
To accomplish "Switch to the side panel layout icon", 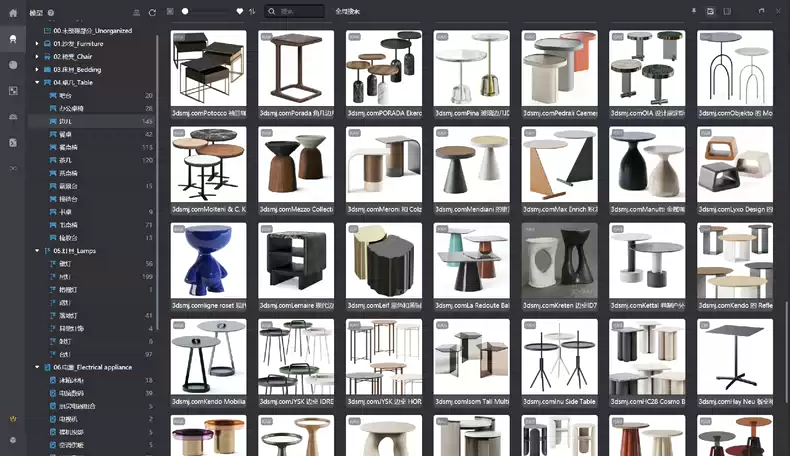I will 727,11.
